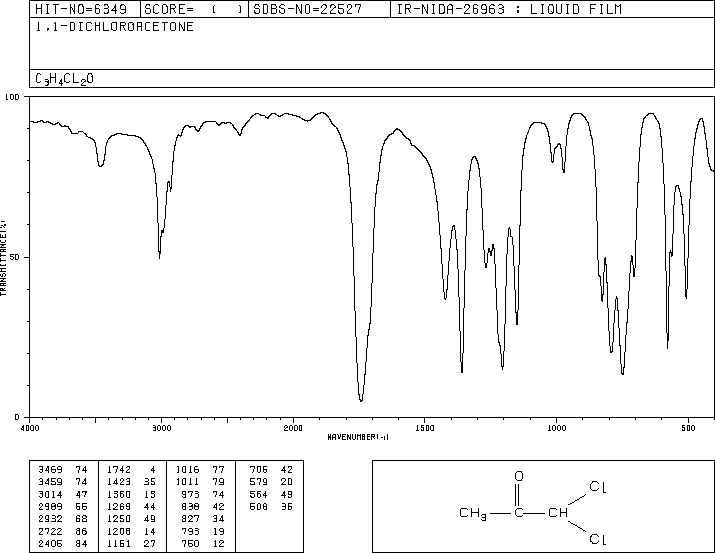The width and height of the screenshot is (715, 553).
Task: Select the 973 peak entry in table
Action: pos(203,494)
